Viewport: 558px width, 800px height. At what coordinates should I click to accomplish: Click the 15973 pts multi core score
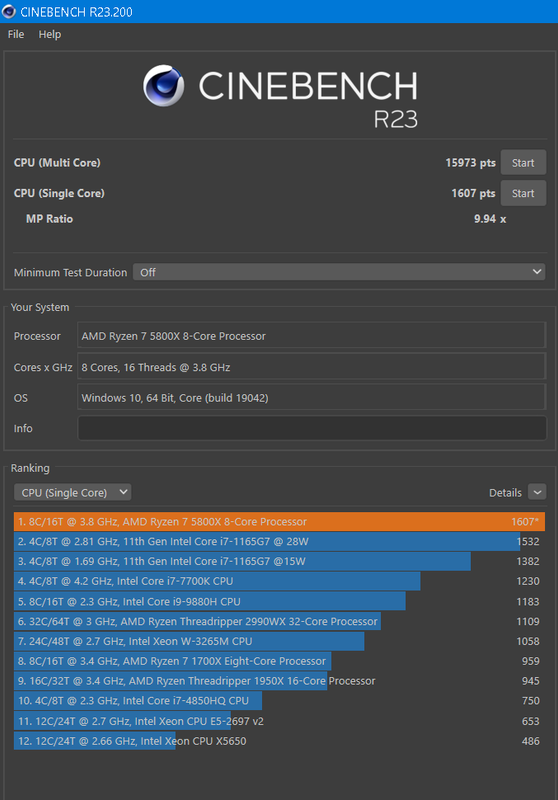click(x=470, y=163)
